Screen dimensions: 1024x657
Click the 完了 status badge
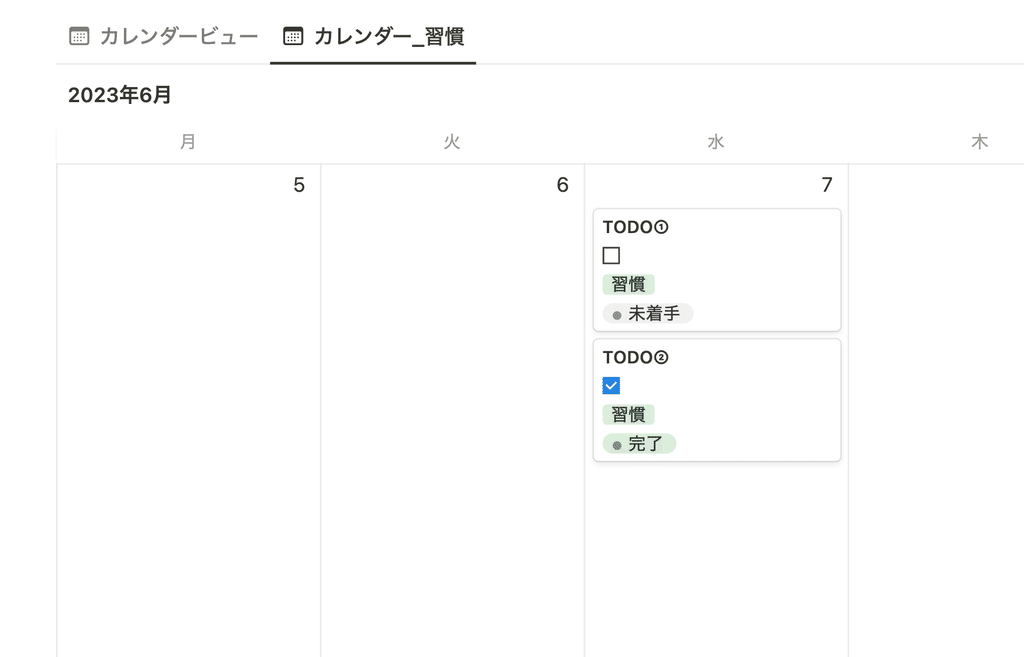[639, 443]
